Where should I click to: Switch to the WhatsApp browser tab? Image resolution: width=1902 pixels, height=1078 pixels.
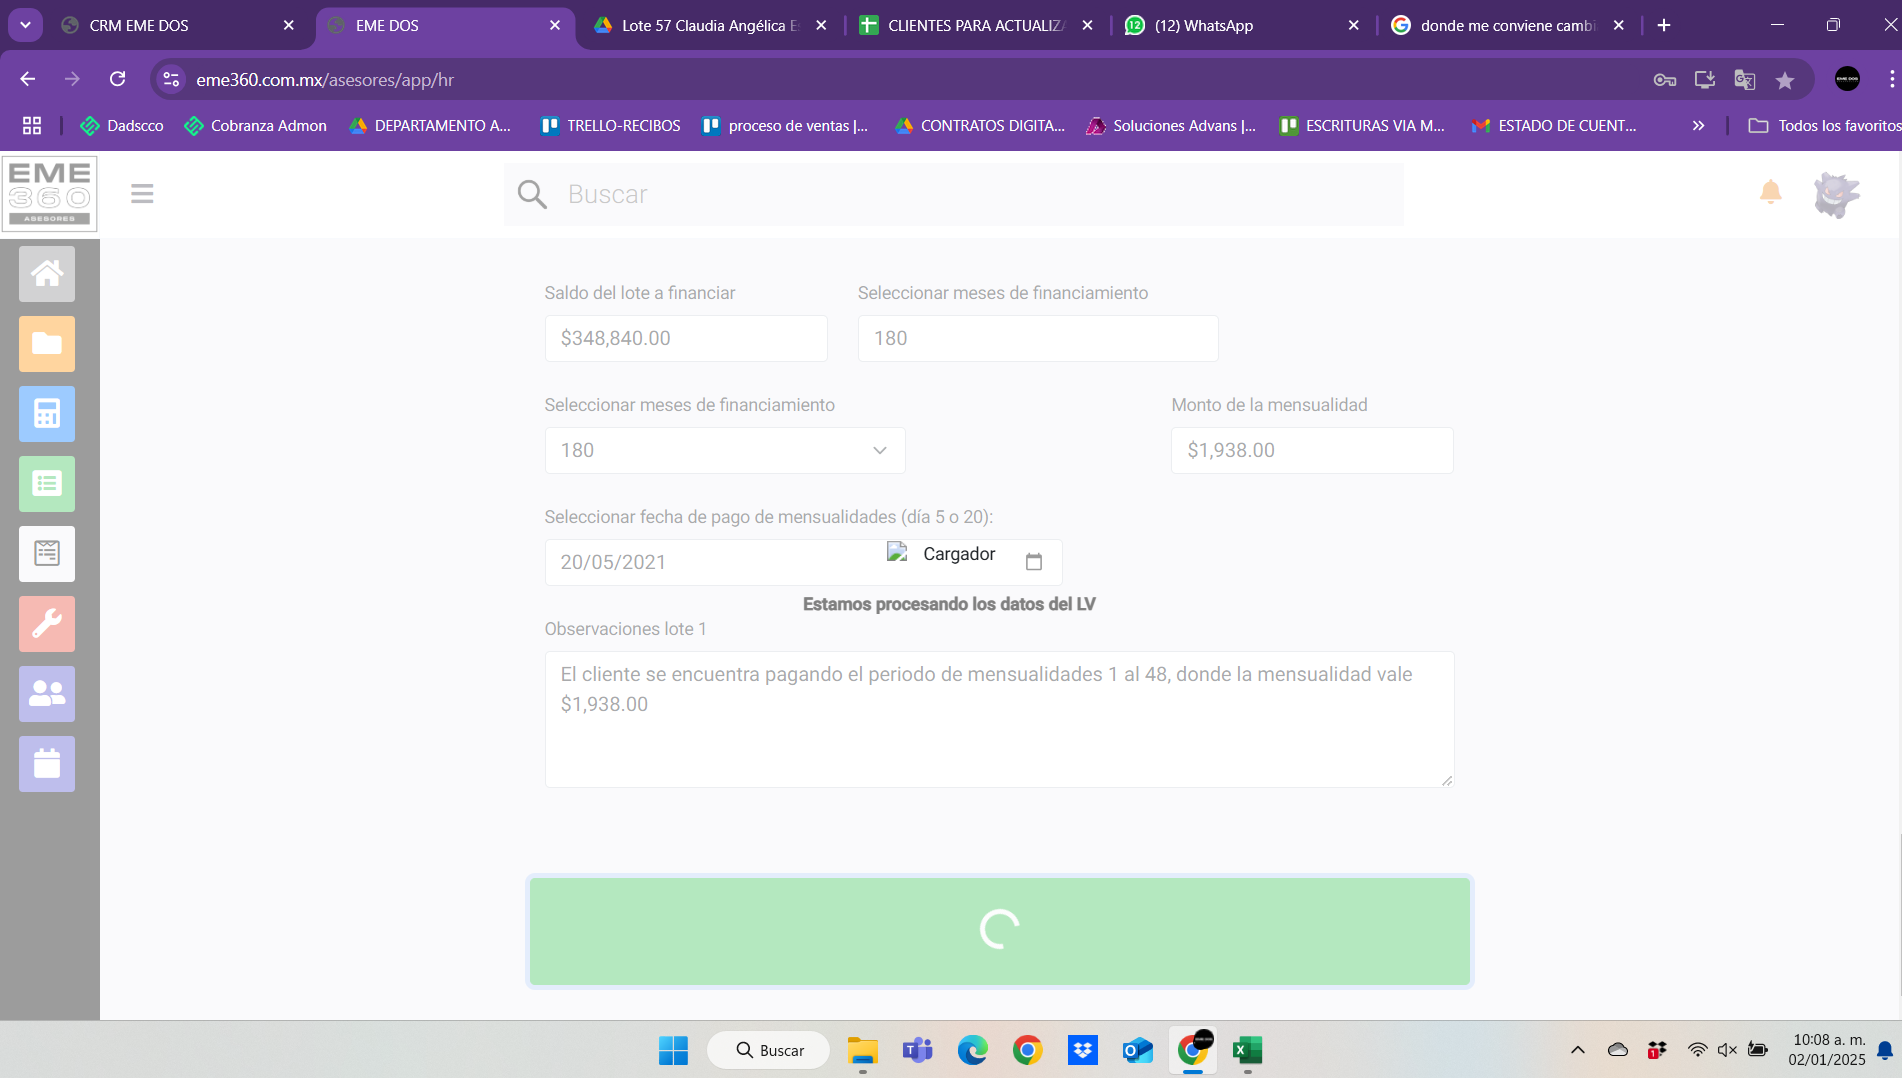coord(1204,26)
